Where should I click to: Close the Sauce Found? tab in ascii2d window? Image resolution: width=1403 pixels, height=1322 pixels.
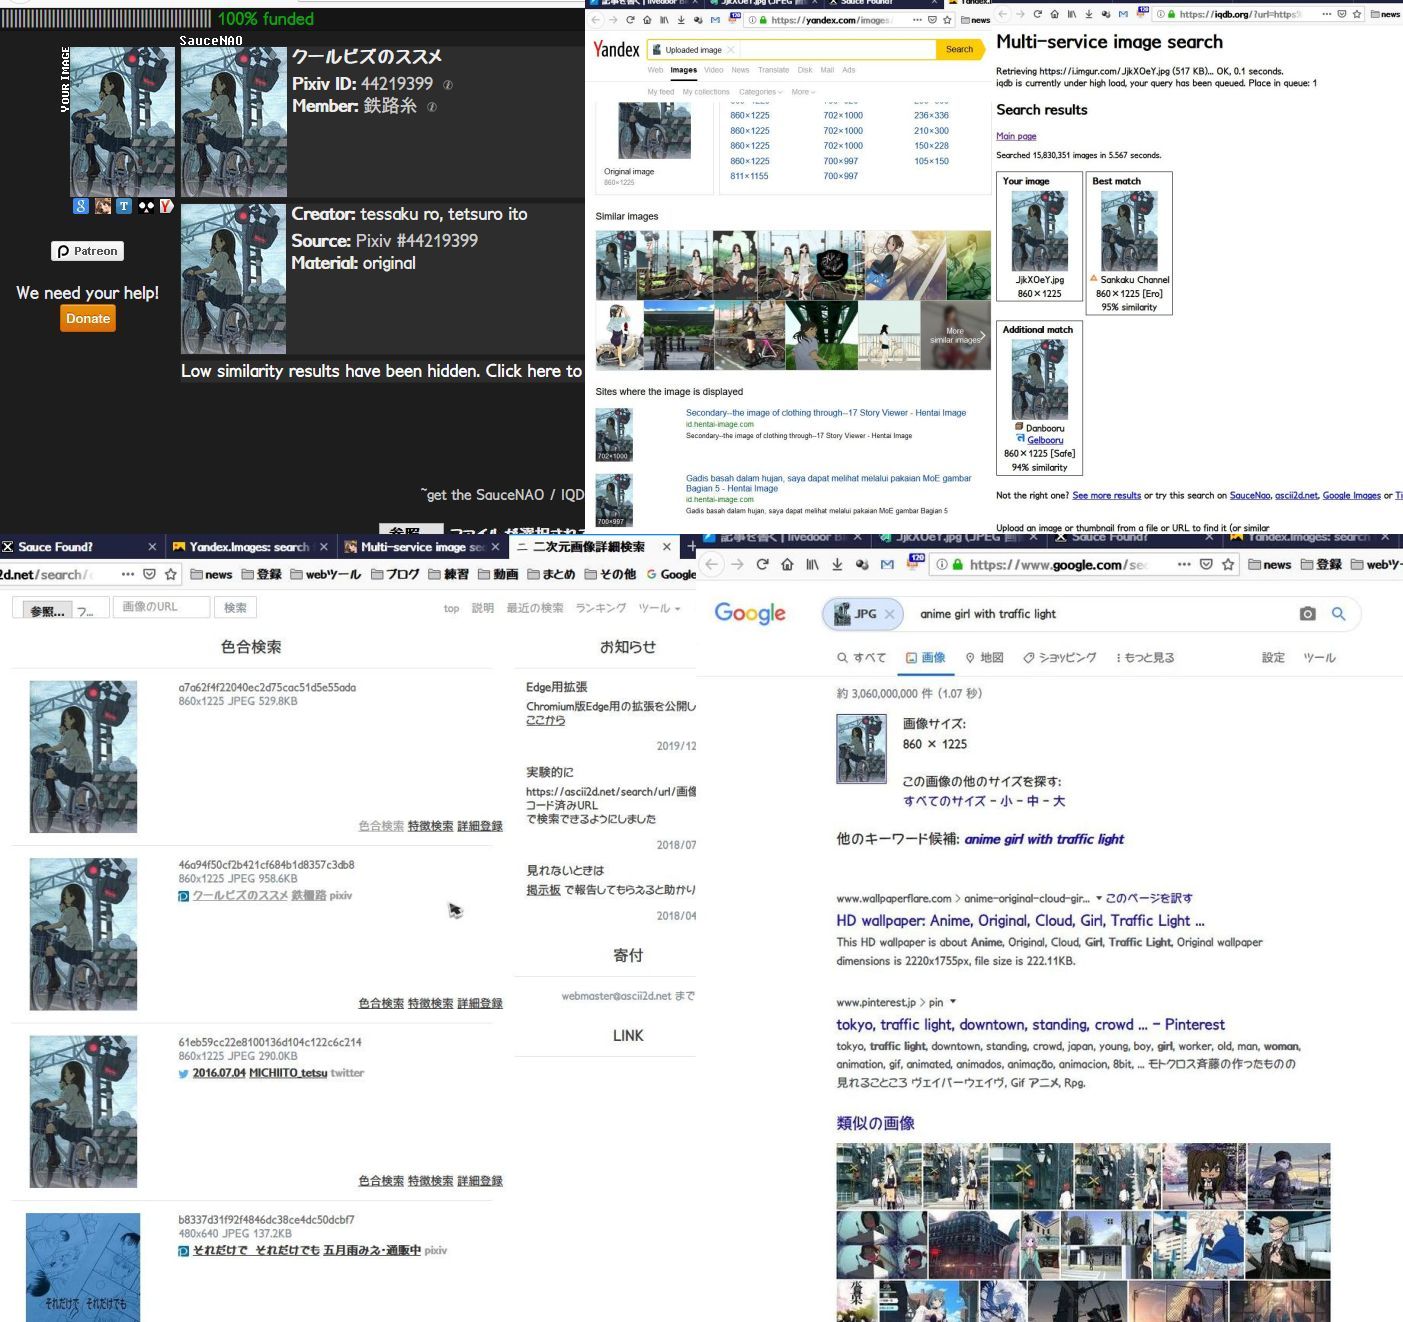point(152,547)
